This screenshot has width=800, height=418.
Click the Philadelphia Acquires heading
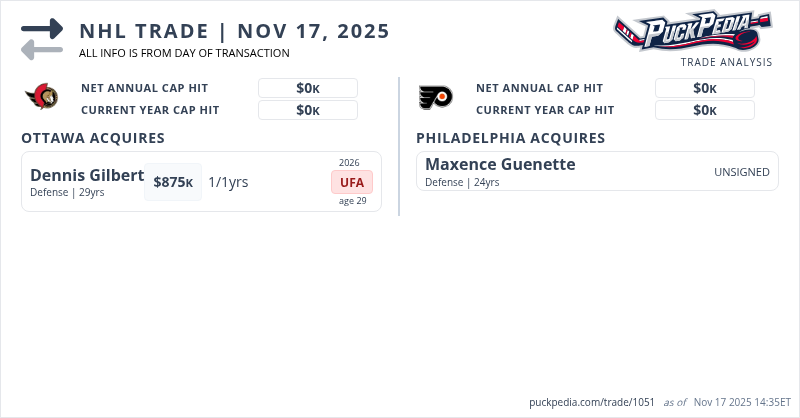pos(510,138)
